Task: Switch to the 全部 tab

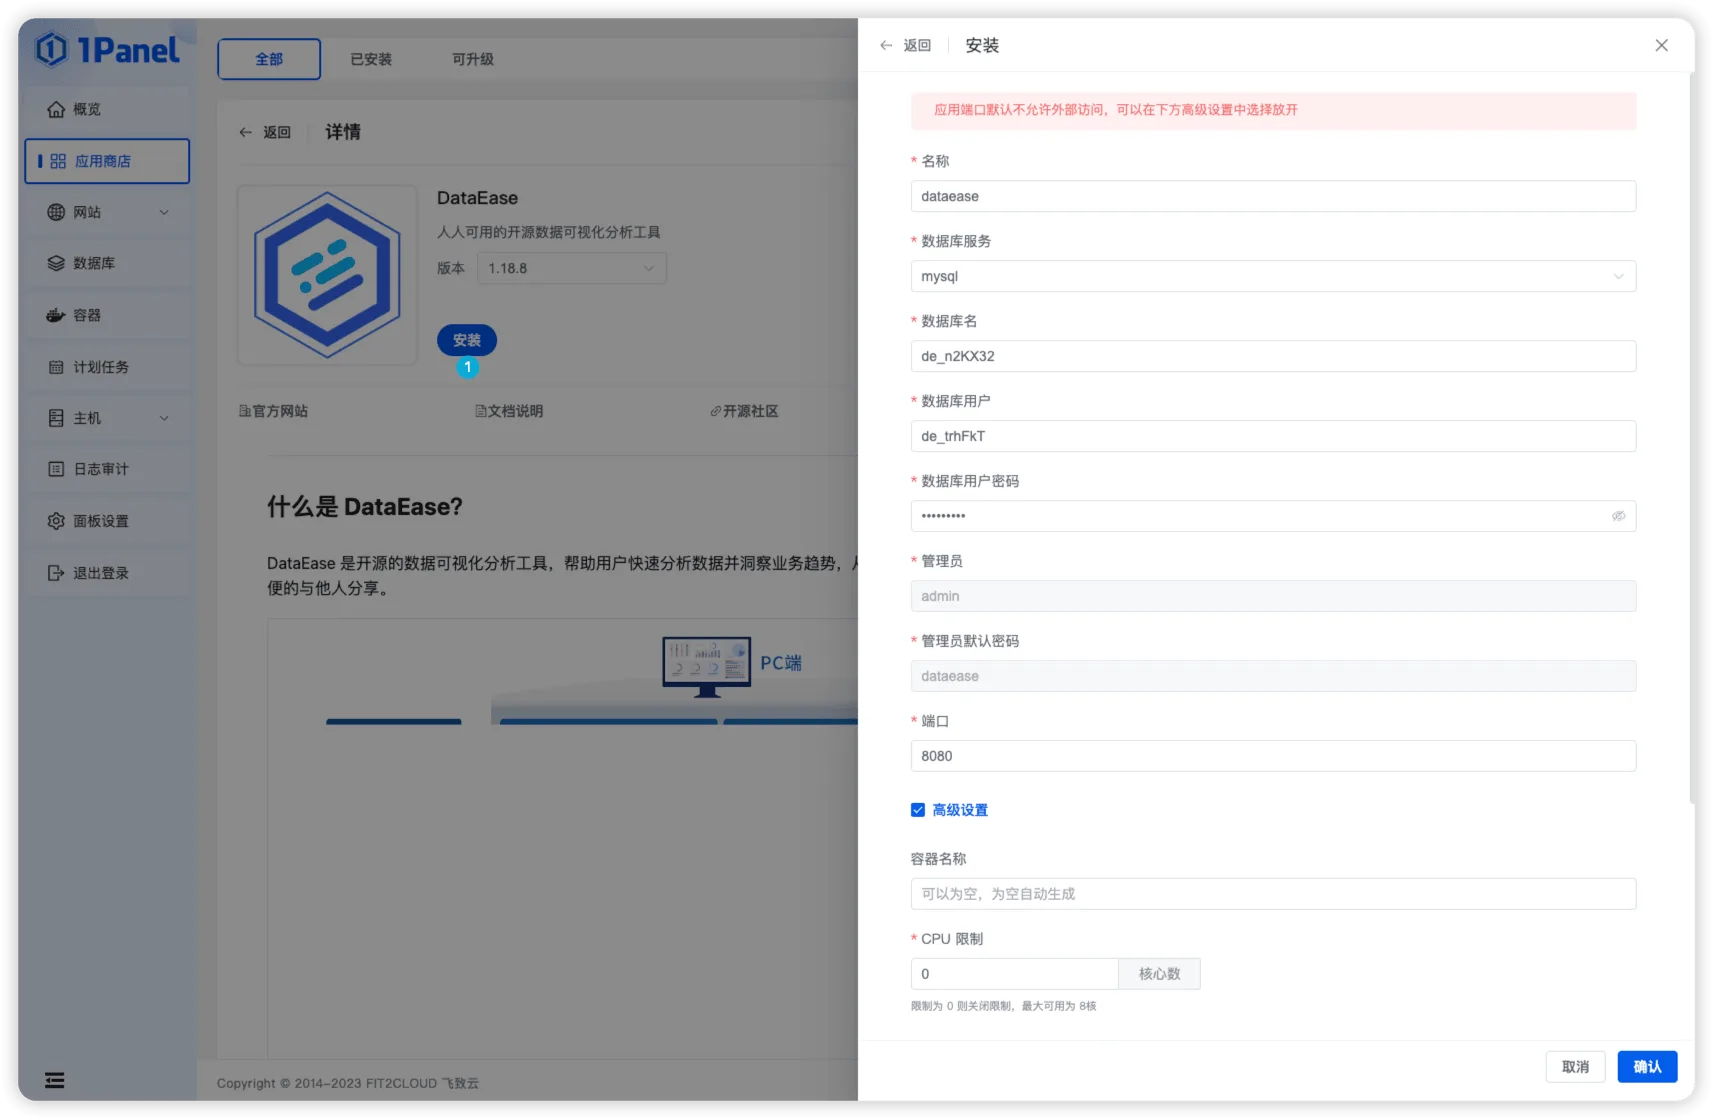Action: pyautogui.click(x=269, y=59)
